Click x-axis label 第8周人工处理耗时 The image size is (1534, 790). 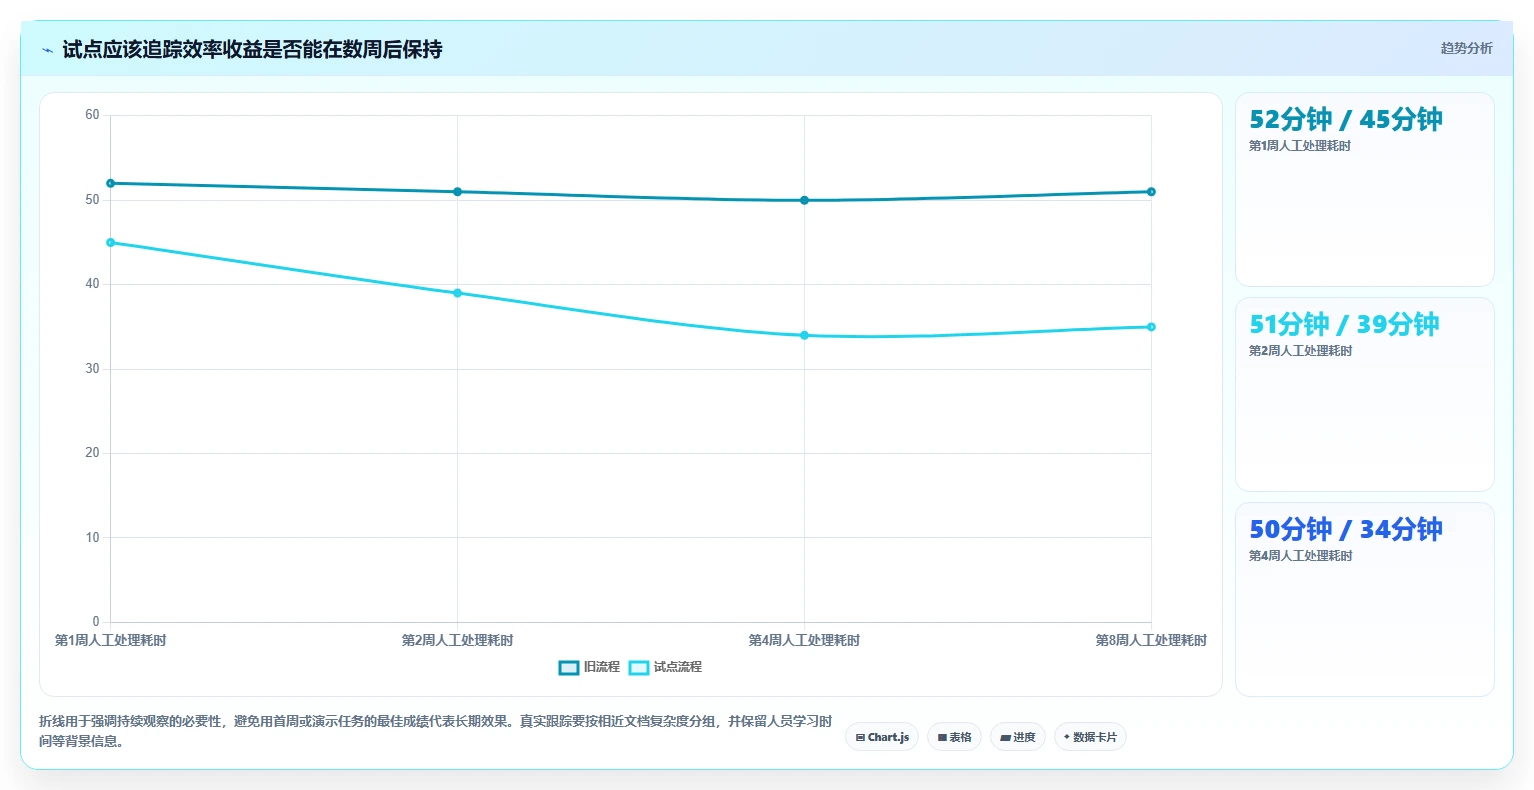1151,640
